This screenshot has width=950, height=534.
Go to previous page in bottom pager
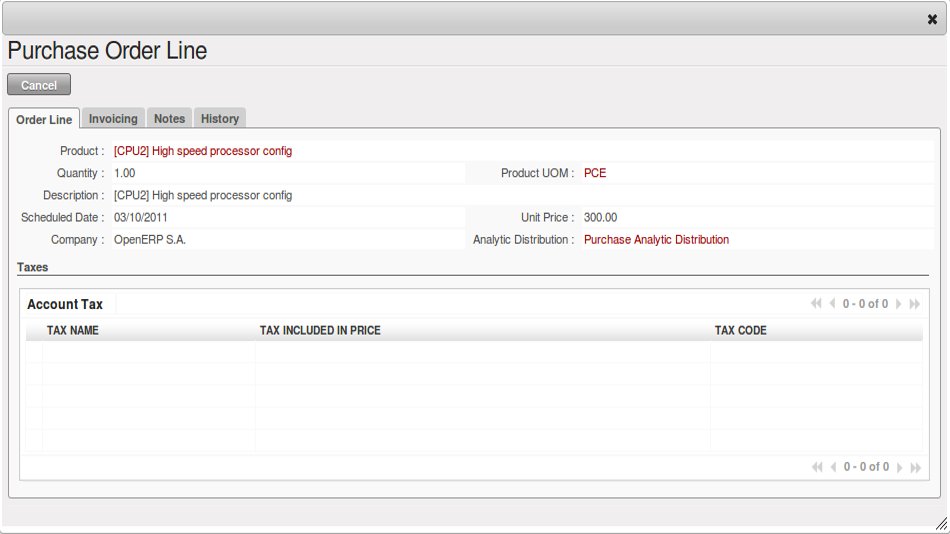coord(832,467)
